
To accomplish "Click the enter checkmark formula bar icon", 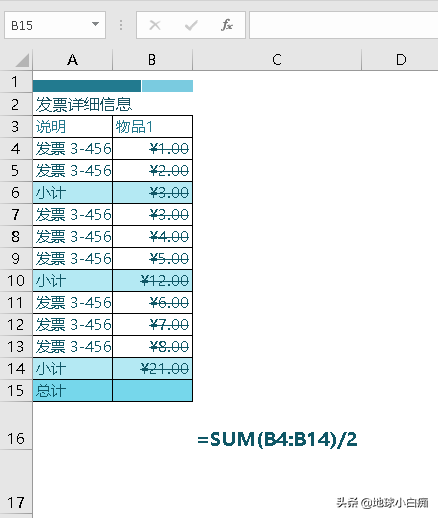I will [x=191, y=25].
